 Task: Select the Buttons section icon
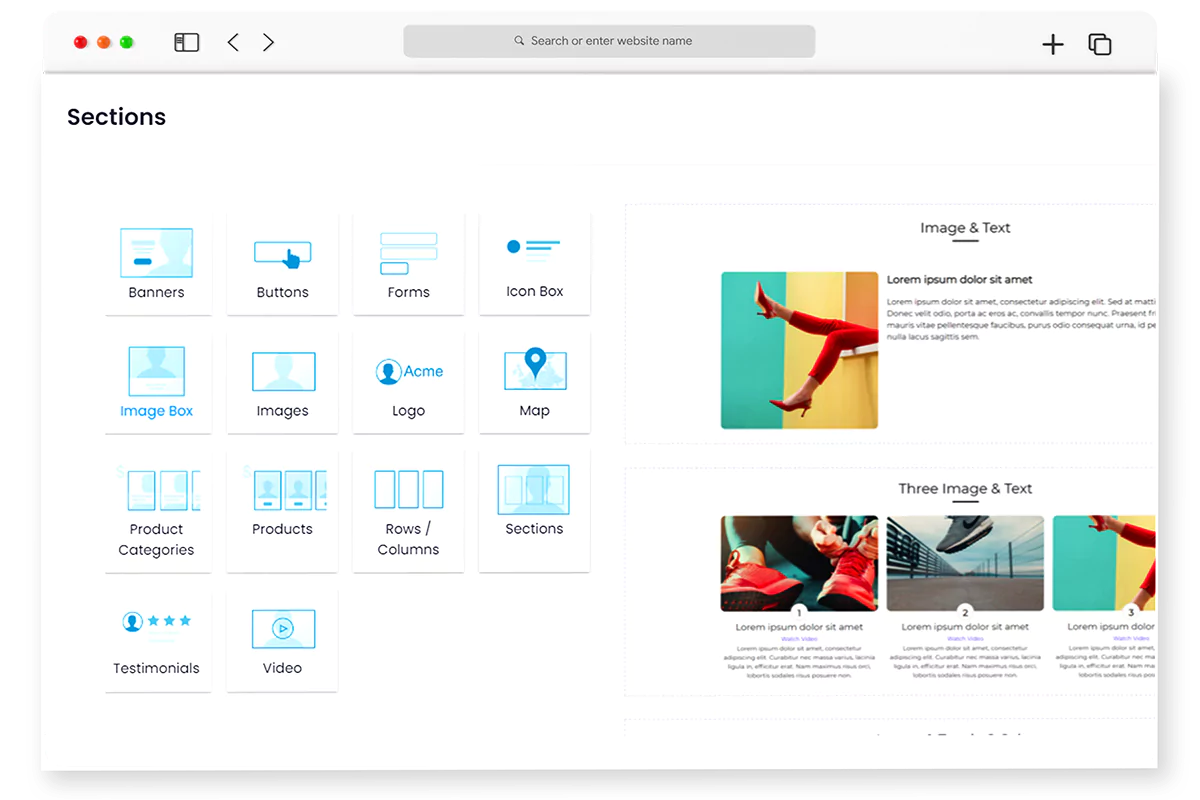(x=282, y=264)
